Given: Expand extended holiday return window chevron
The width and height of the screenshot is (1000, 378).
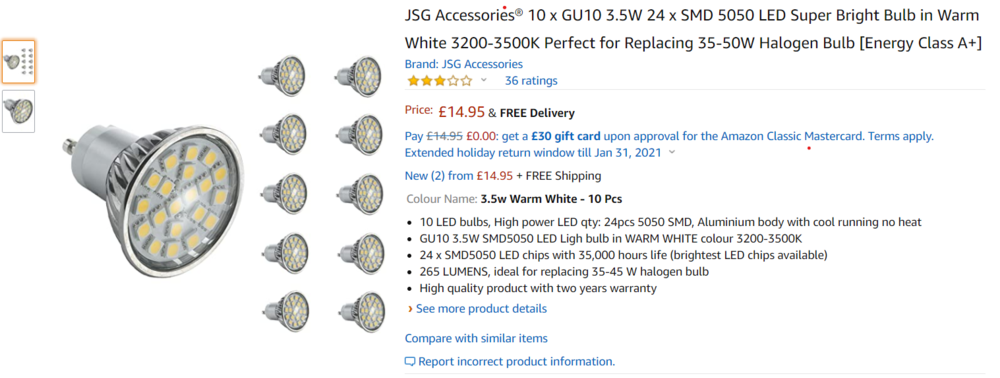Looking at the screenshot, I should (x=672, y=152).
